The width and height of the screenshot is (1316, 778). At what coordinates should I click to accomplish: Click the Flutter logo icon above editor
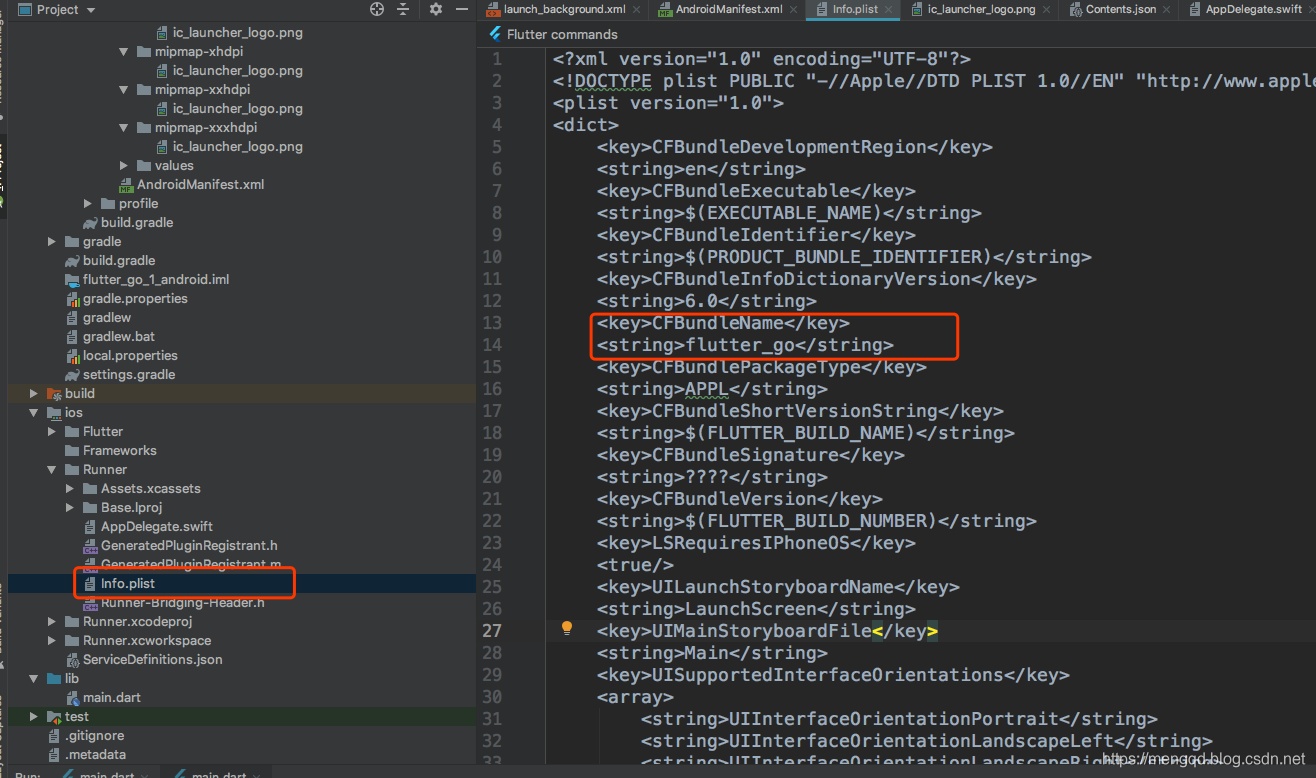pyautogui.click(x=495, y=34)
